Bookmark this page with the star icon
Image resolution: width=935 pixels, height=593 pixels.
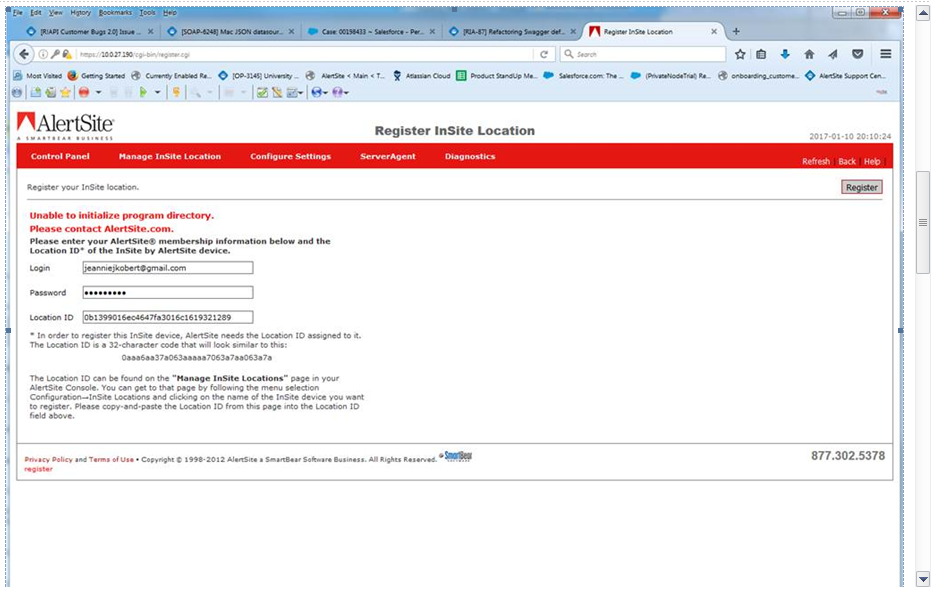click(x=740, y=54)
